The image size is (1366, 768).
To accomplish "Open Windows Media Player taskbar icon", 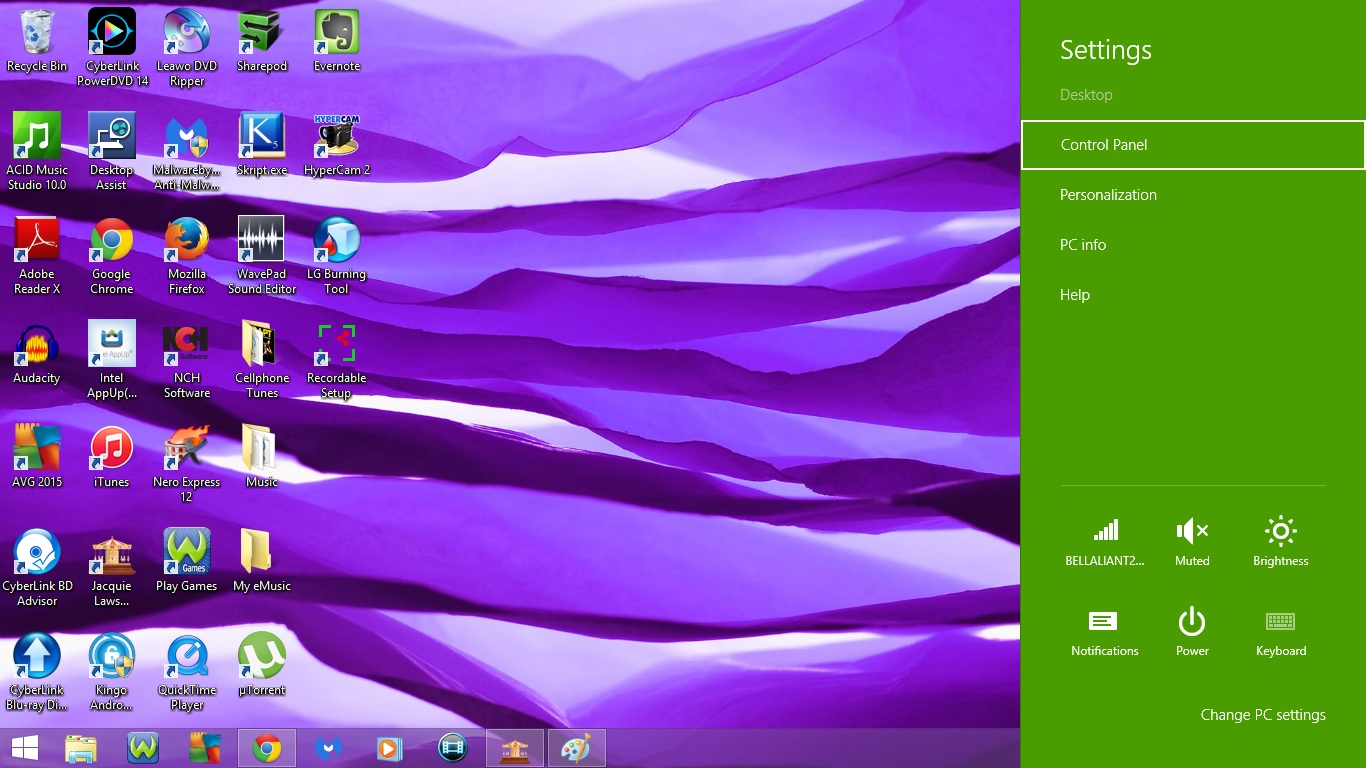I will (391, 748).
